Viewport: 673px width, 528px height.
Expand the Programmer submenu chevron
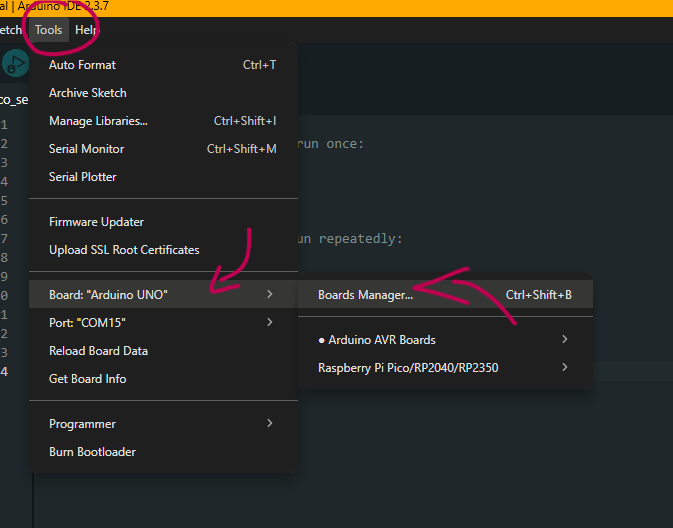pos(269,424)
